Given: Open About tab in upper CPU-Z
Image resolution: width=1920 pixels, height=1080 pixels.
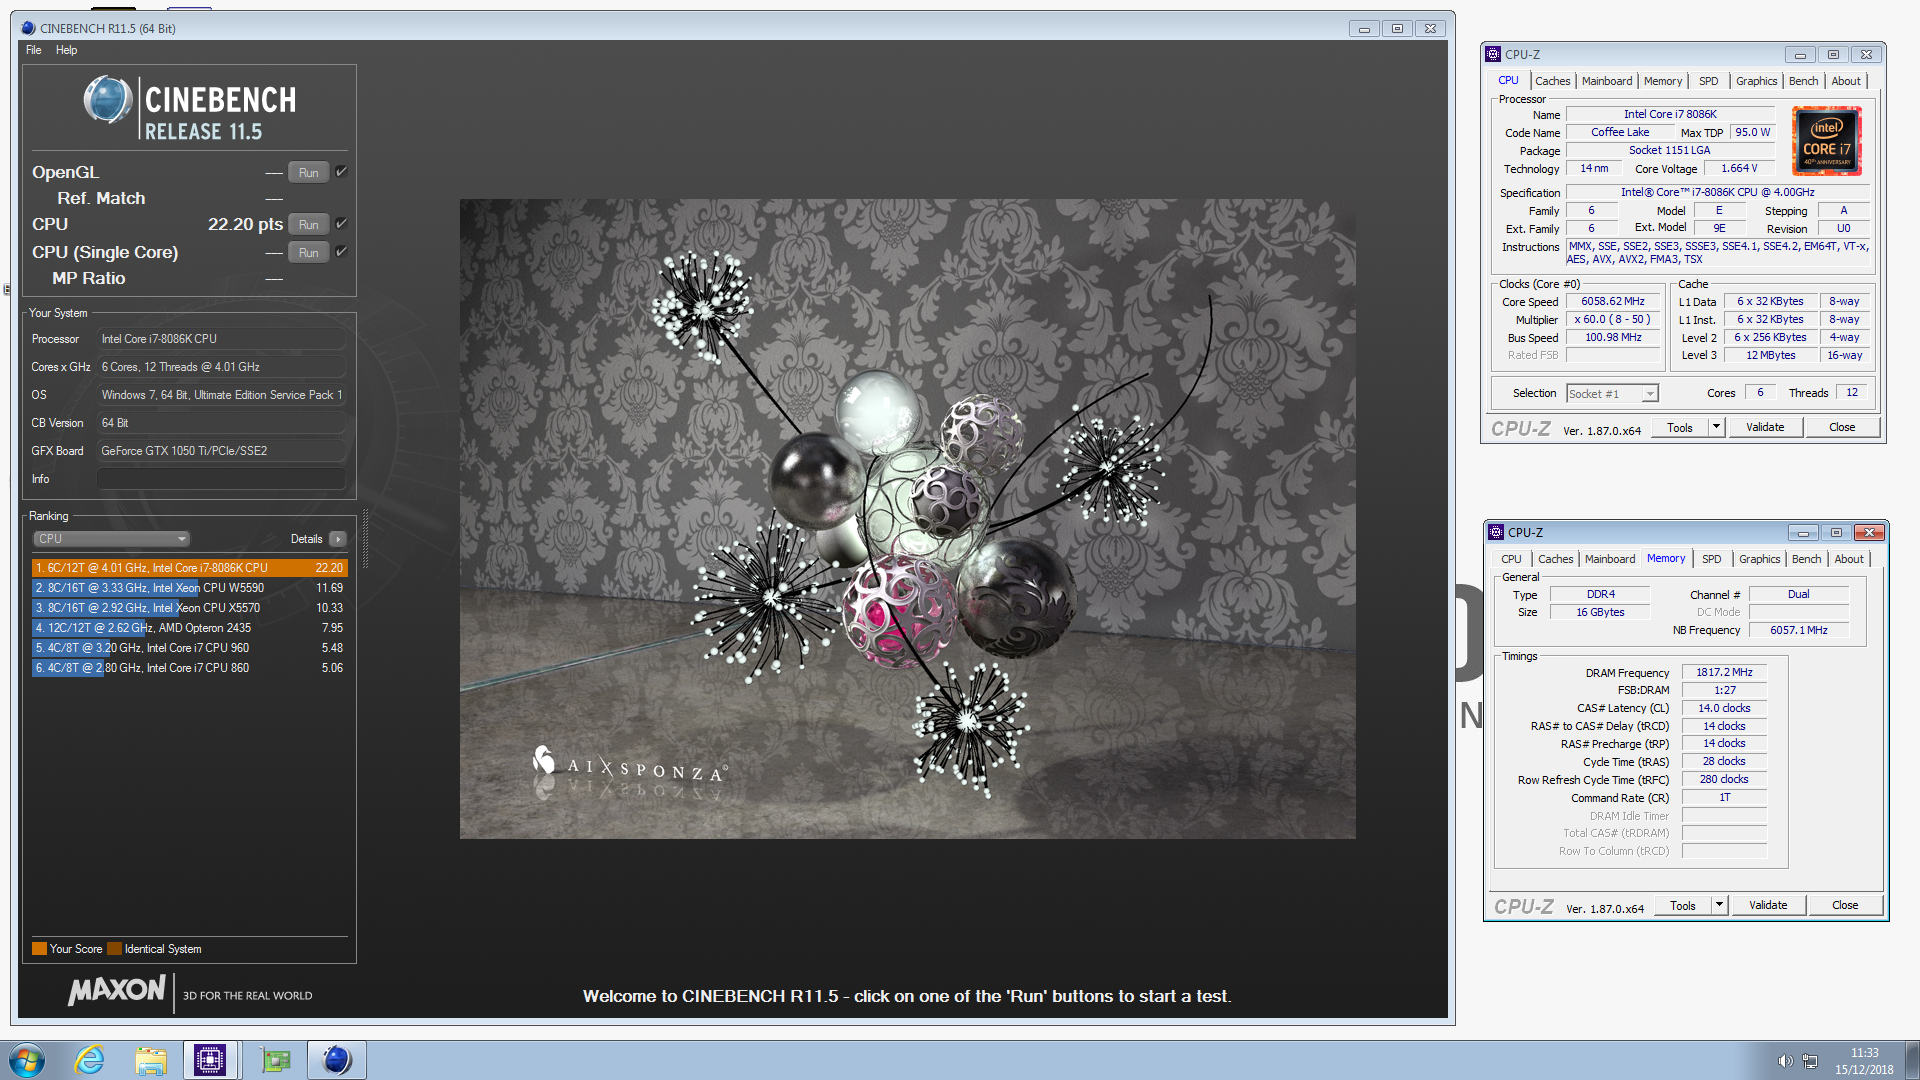Looking at the screenshot, I should click(x=1846, y=81).
